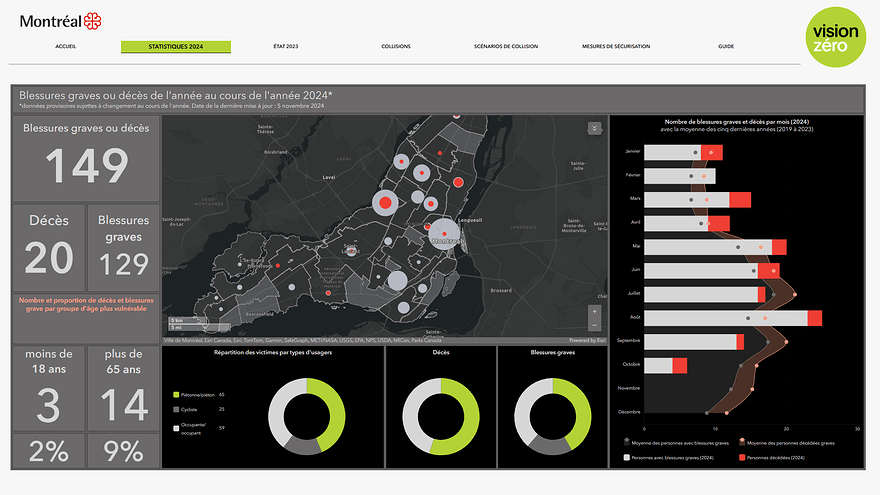Switch to the ÉTAT 2023 tab

coord(286,47)
